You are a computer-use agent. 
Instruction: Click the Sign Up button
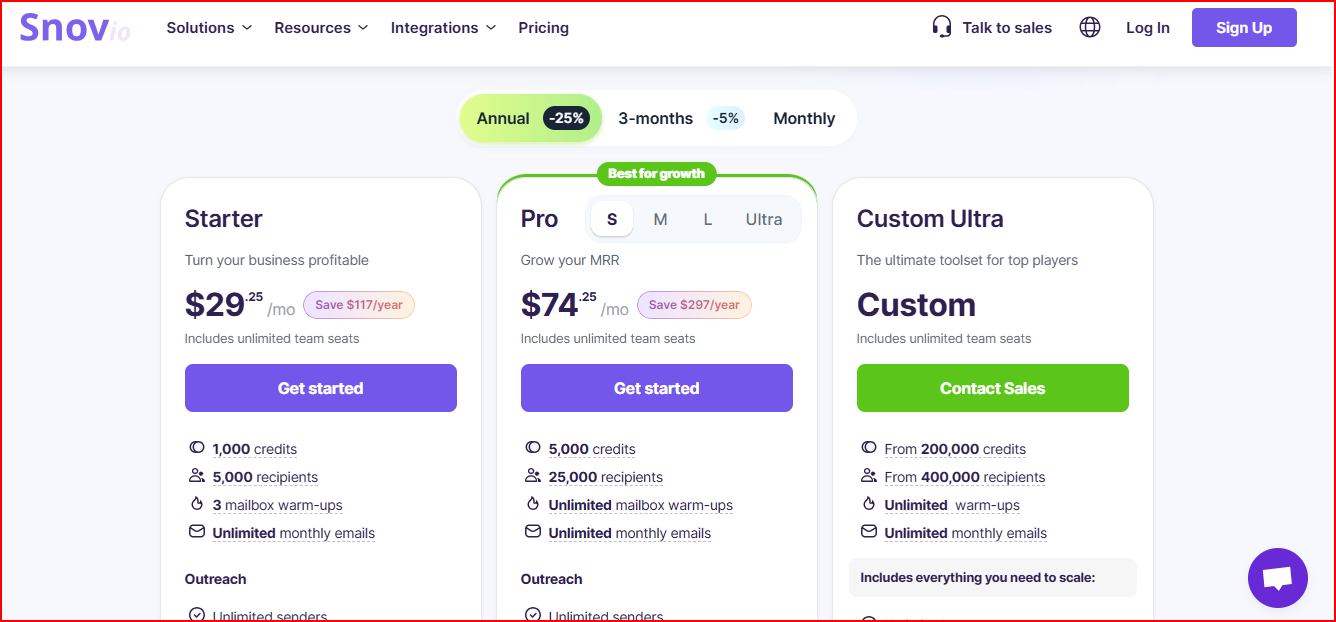point(1243,27)
